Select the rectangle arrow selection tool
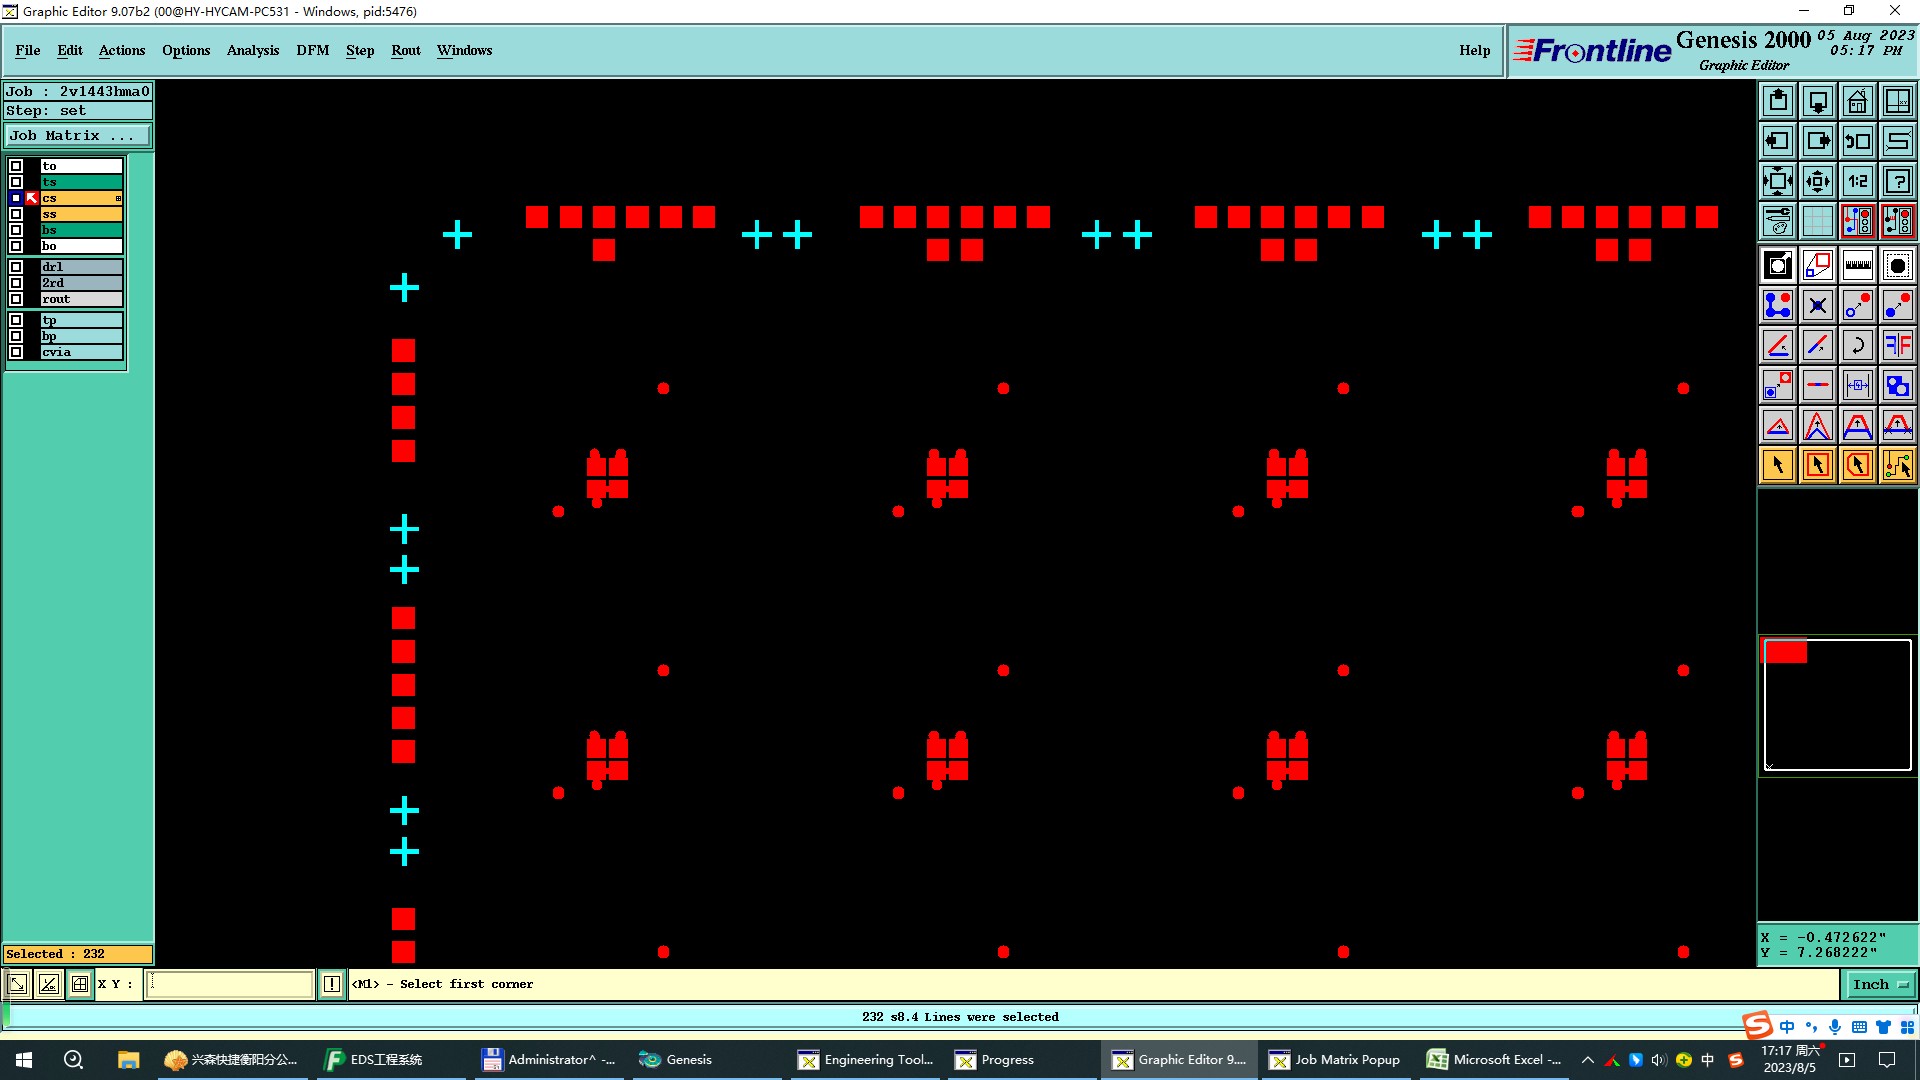This screenshot has width=1920, height=1080. [1818, 465]
